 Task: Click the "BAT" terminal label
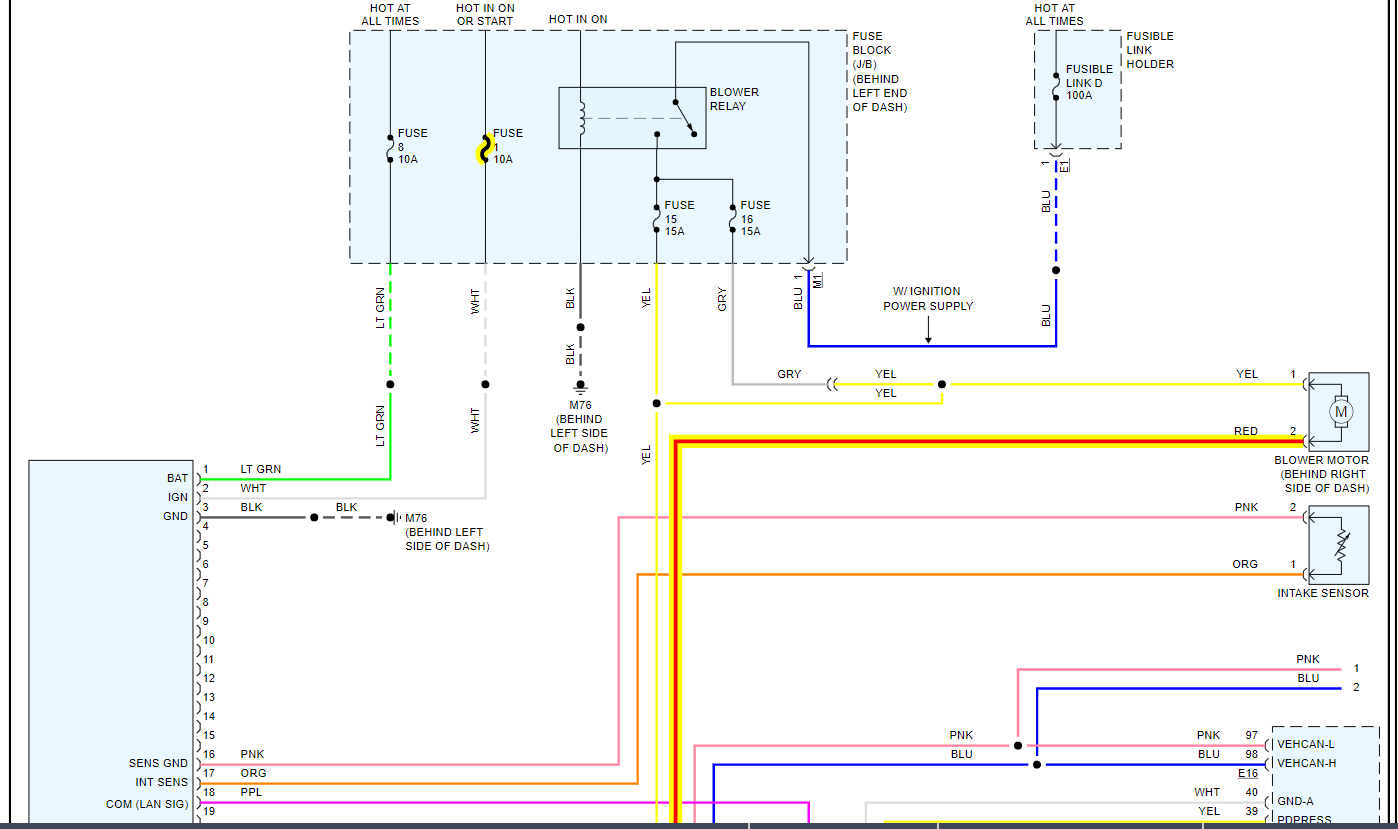[177, 478]
